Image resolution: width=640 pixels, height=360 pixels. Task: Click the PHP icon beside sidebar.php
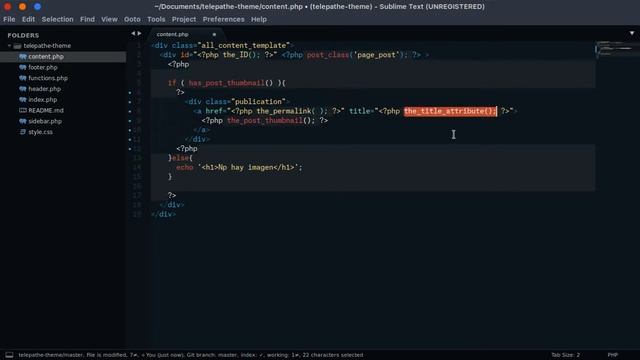(23, 121)
